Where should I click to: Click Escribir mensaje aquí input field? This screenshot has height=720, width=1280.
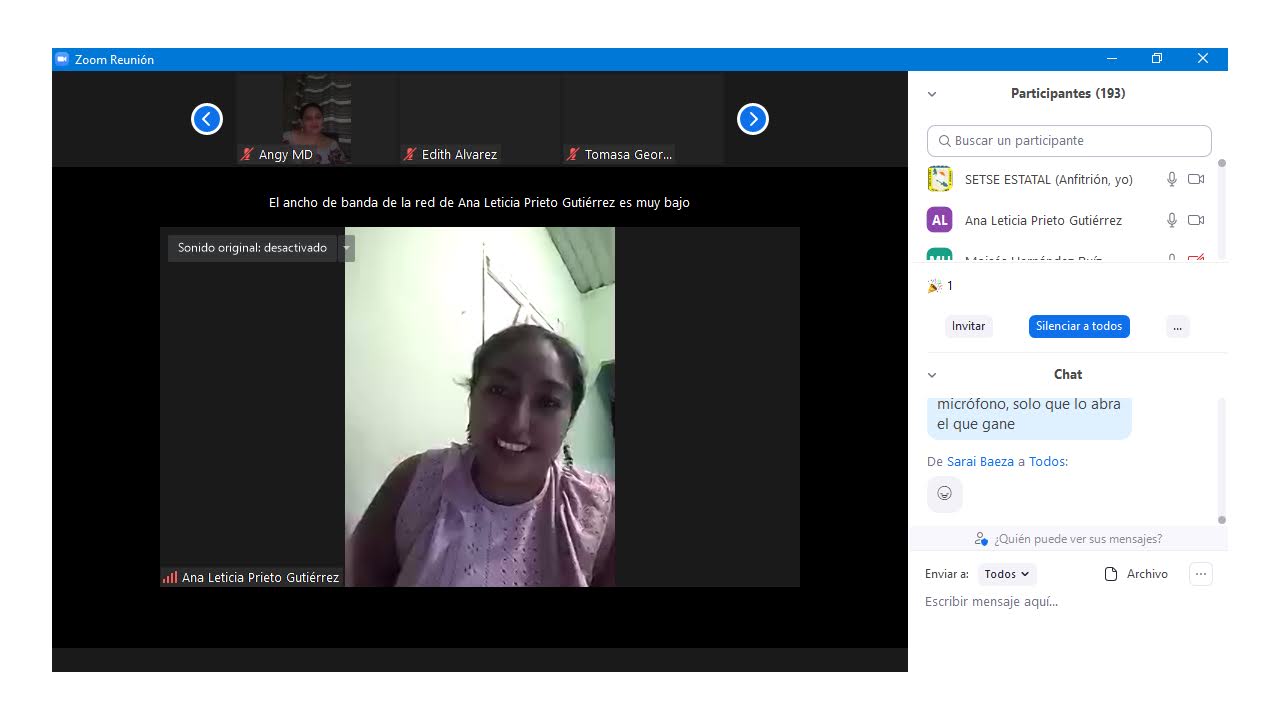point(1068,602)
